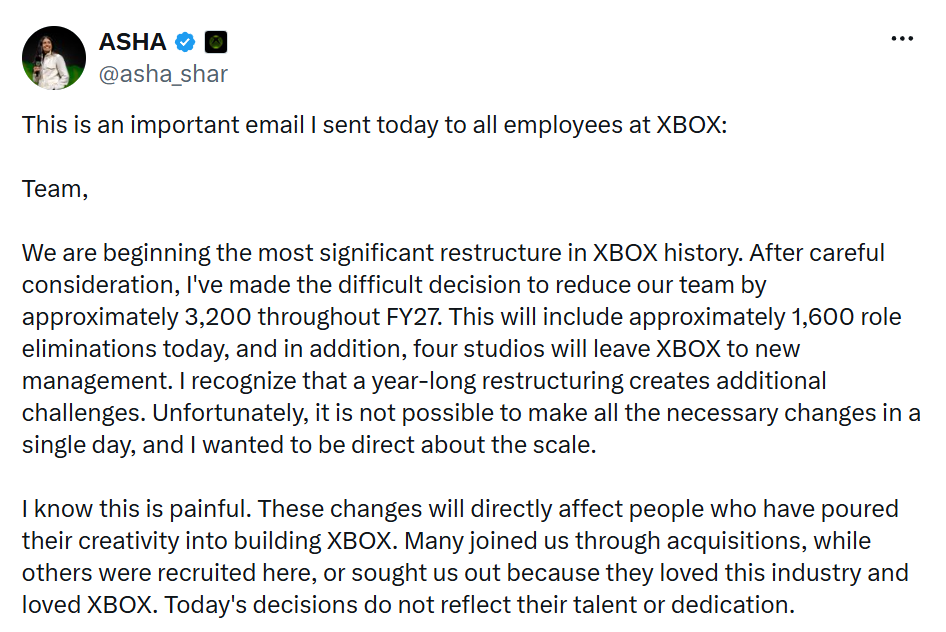
Task: Click the word "XBOX:" ending the first line
Action: (x=692, y=125)
